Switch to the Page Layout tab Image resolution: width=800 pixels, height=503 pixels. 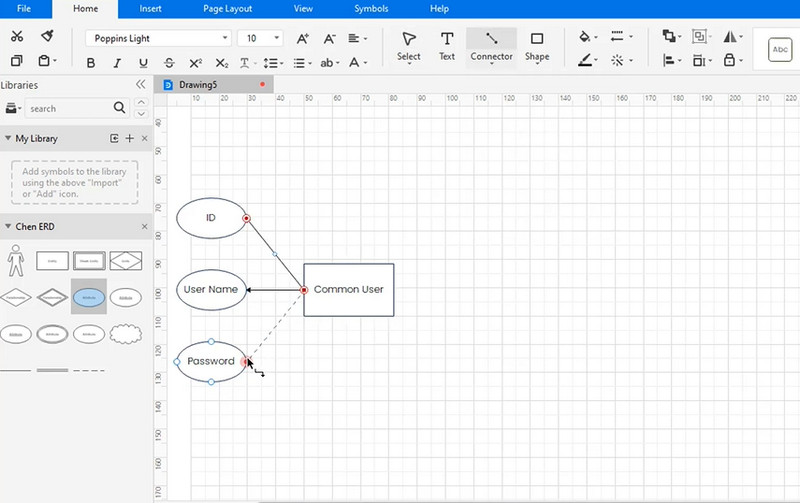[227, 9]
